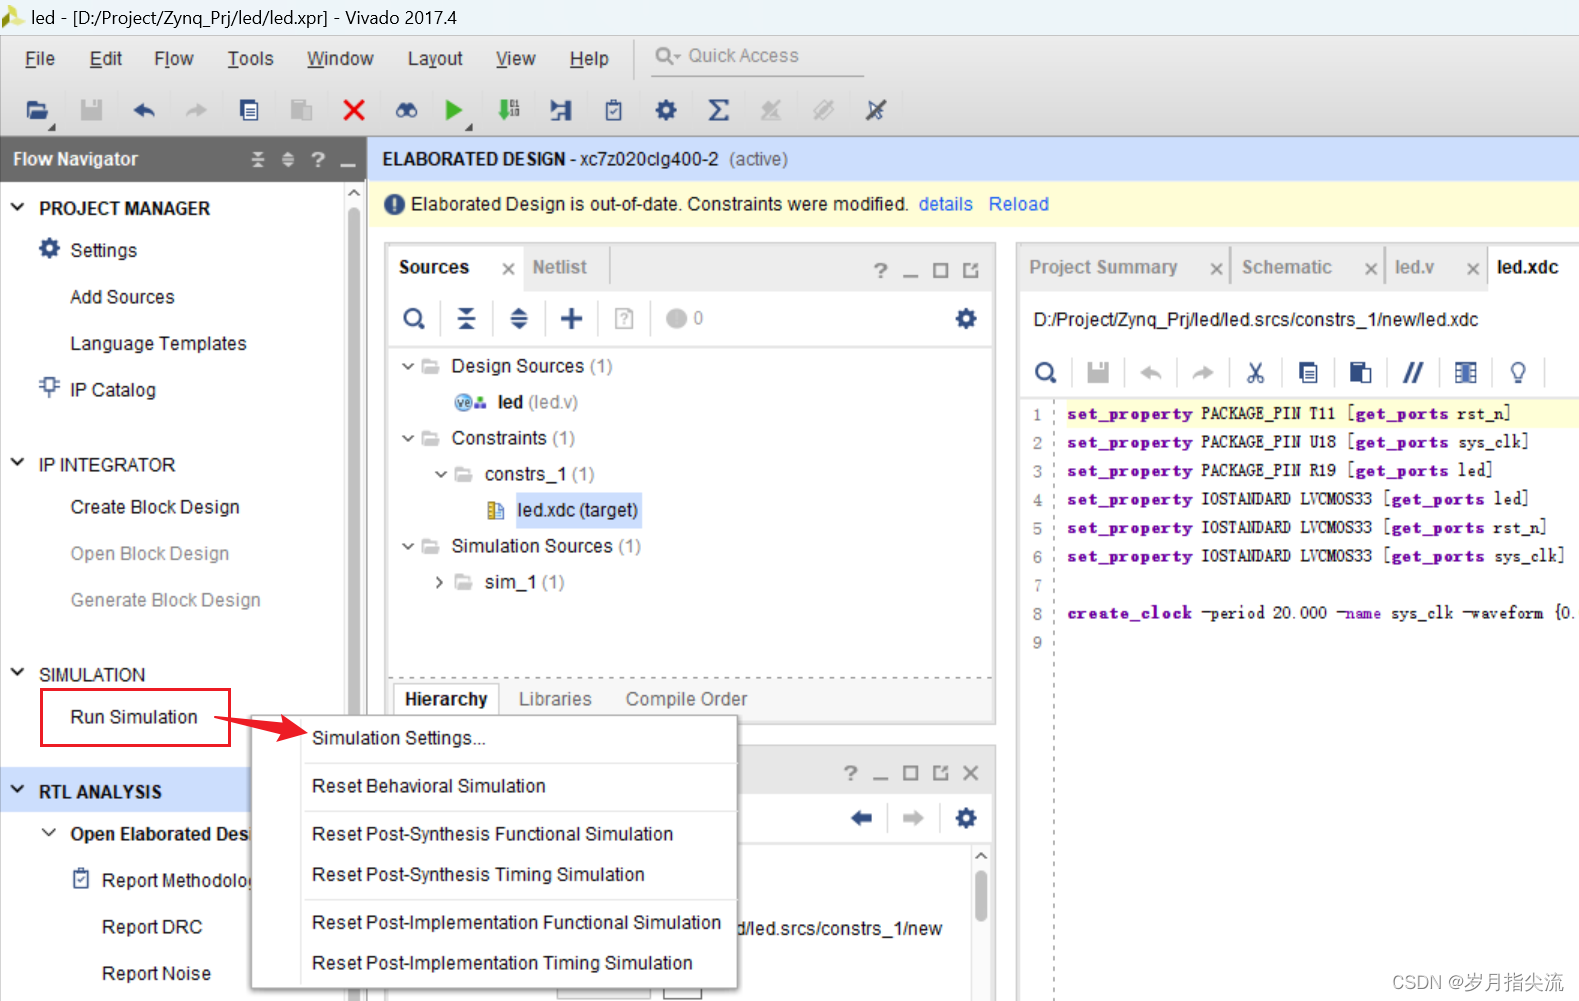The height and width of the screenshot is (1001, 1579).
Task: Switch to the Schematic tab
Action: (x=1286, y=267)
